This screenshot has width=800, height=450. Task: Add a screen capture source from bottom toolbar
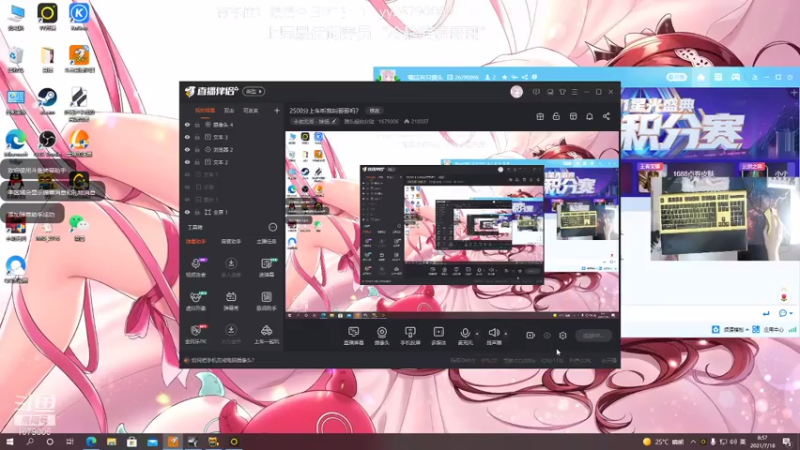pos(354,336)
